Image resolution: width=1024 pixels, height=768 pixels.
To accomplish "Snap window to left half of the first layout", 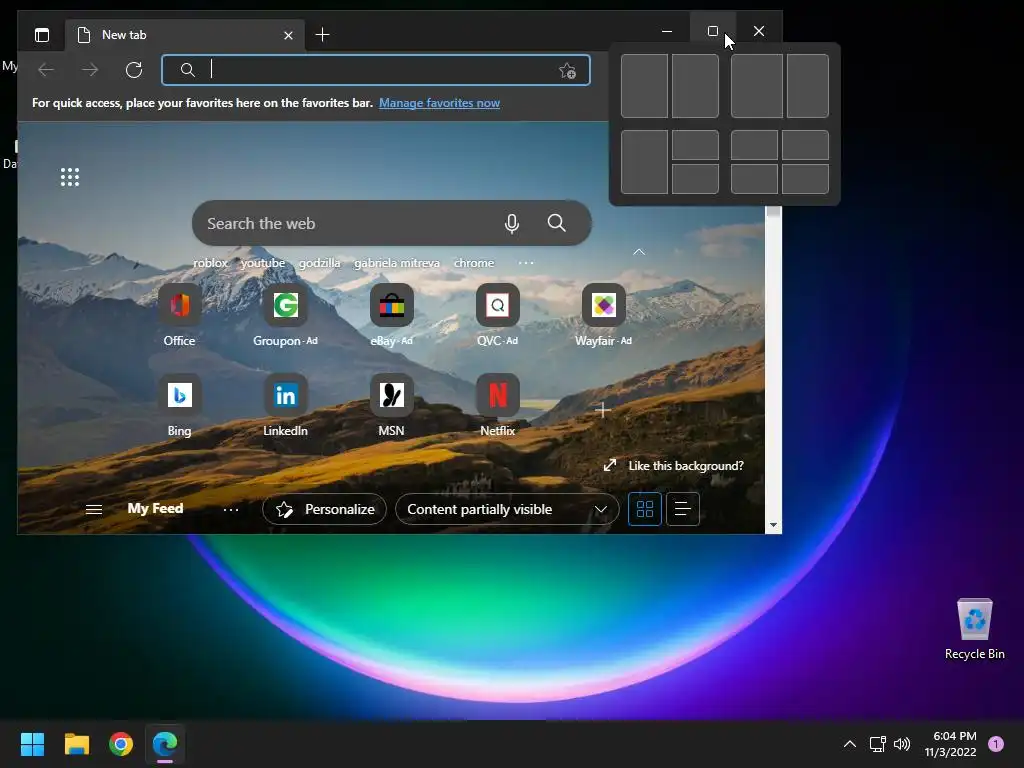I will [644, 86].
